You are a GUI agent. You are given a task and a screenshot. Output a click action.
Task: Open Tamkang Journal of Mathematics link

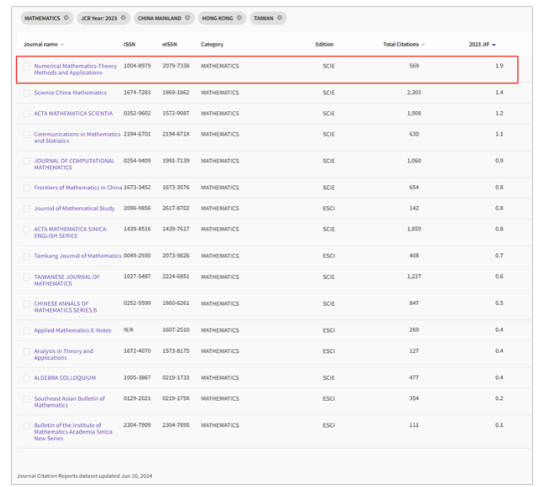pyautogui.click(x=78, y=256)
